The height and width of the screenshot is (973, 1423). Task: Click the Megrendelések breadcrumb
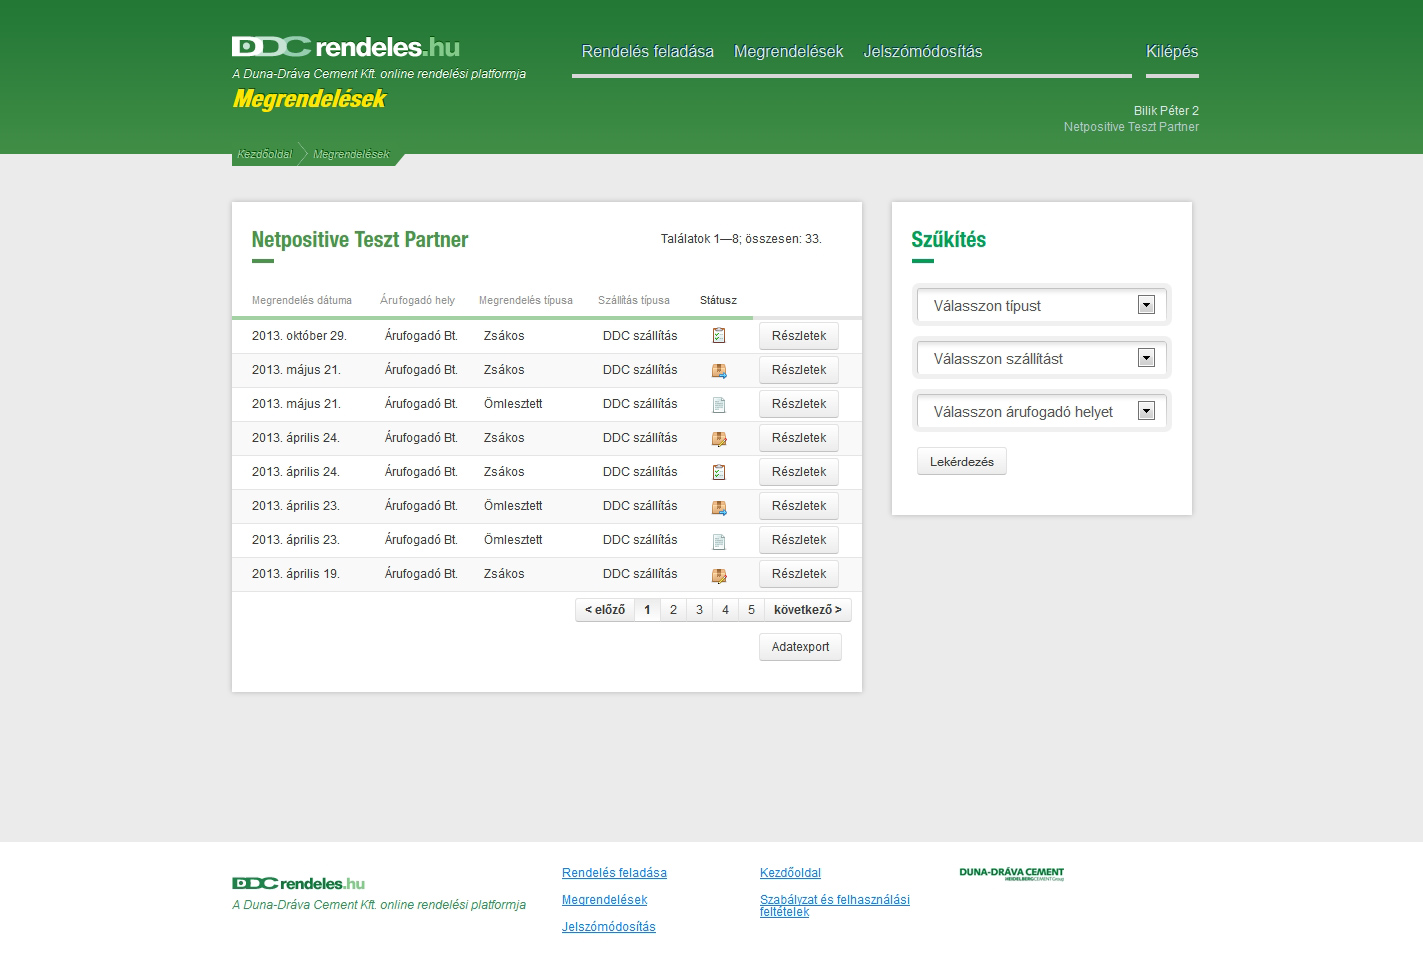click(351, 154)
